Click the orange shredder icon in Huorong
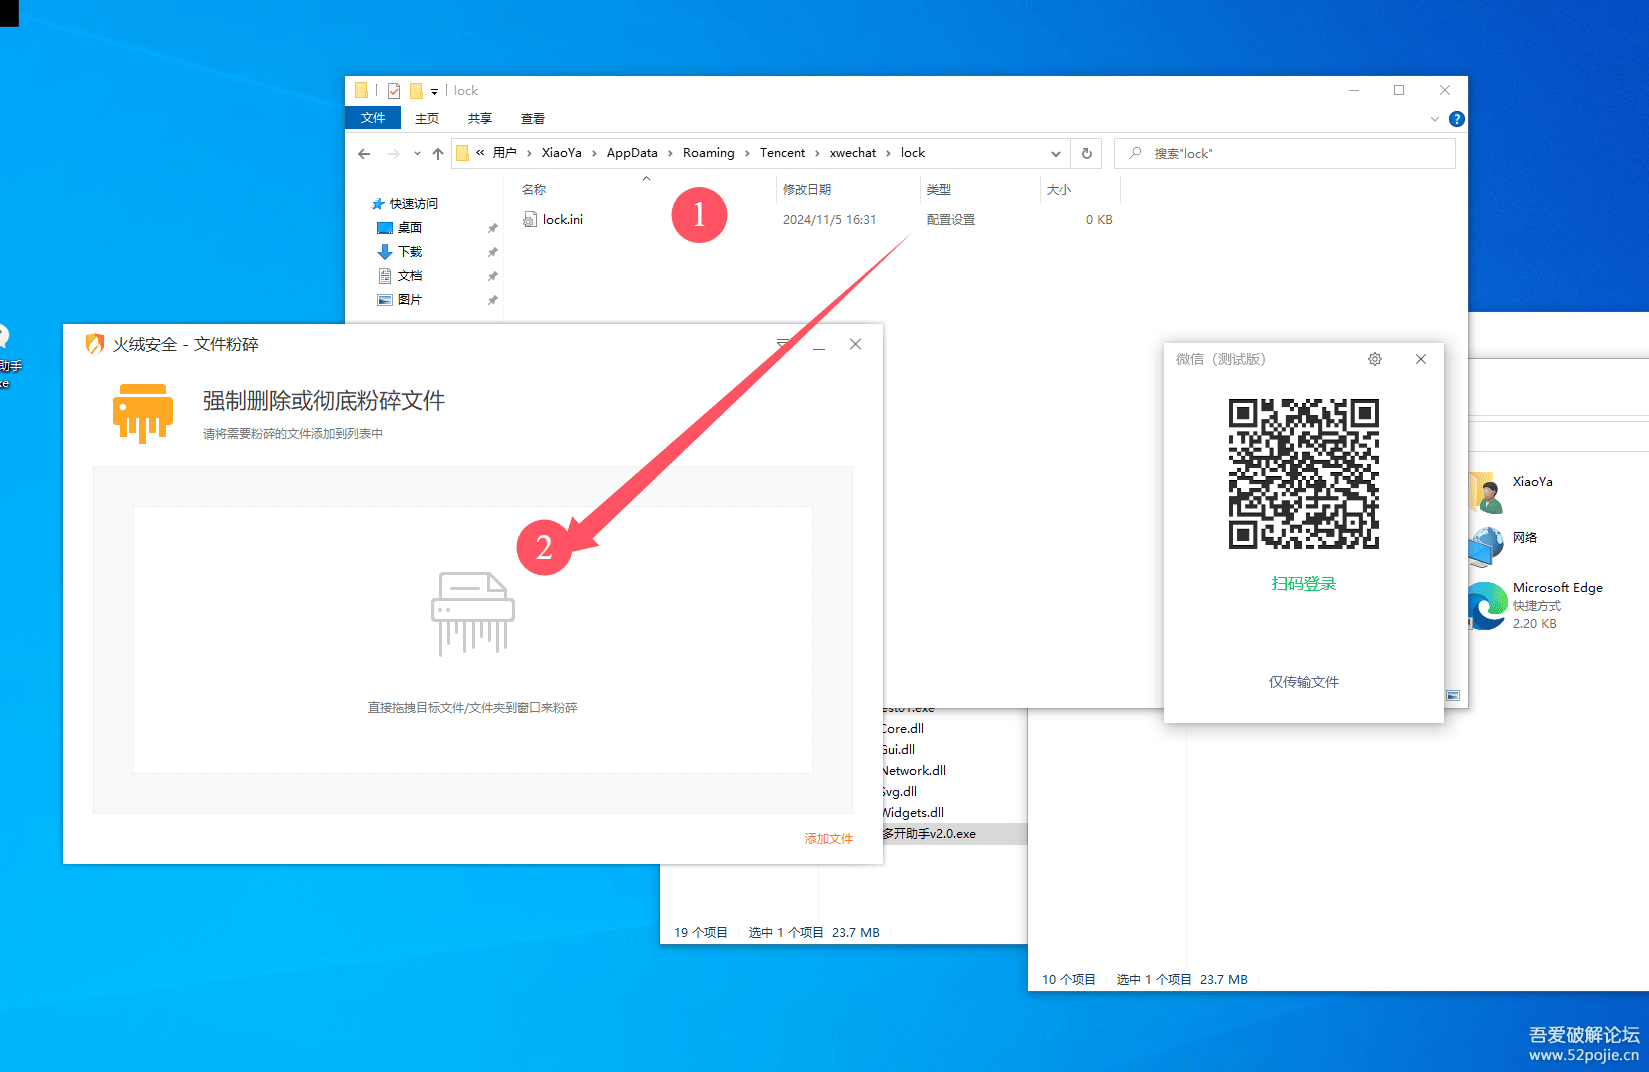The height and width of the screenshot is (1072, 1649). click(143, 413)
